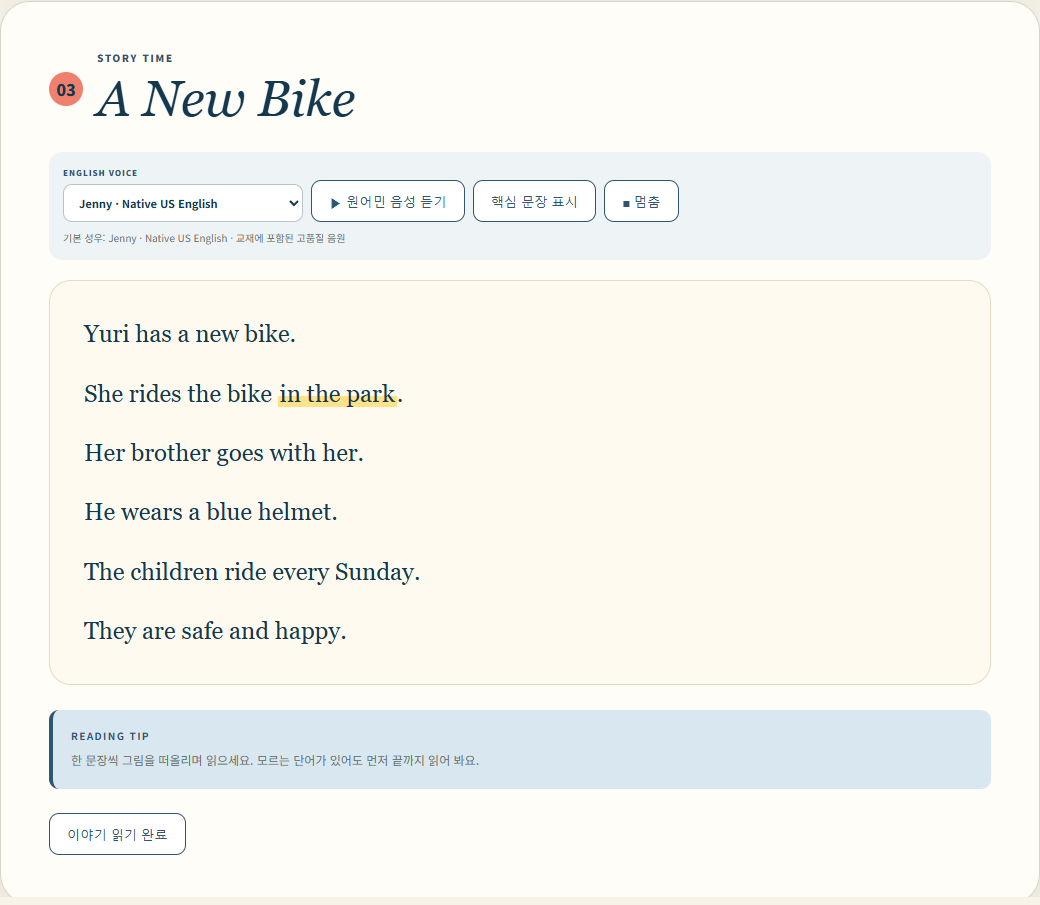Click the 핵심 문장 표시 button
The width and height of the screenshot is (1040, 905).
point(534,201)
